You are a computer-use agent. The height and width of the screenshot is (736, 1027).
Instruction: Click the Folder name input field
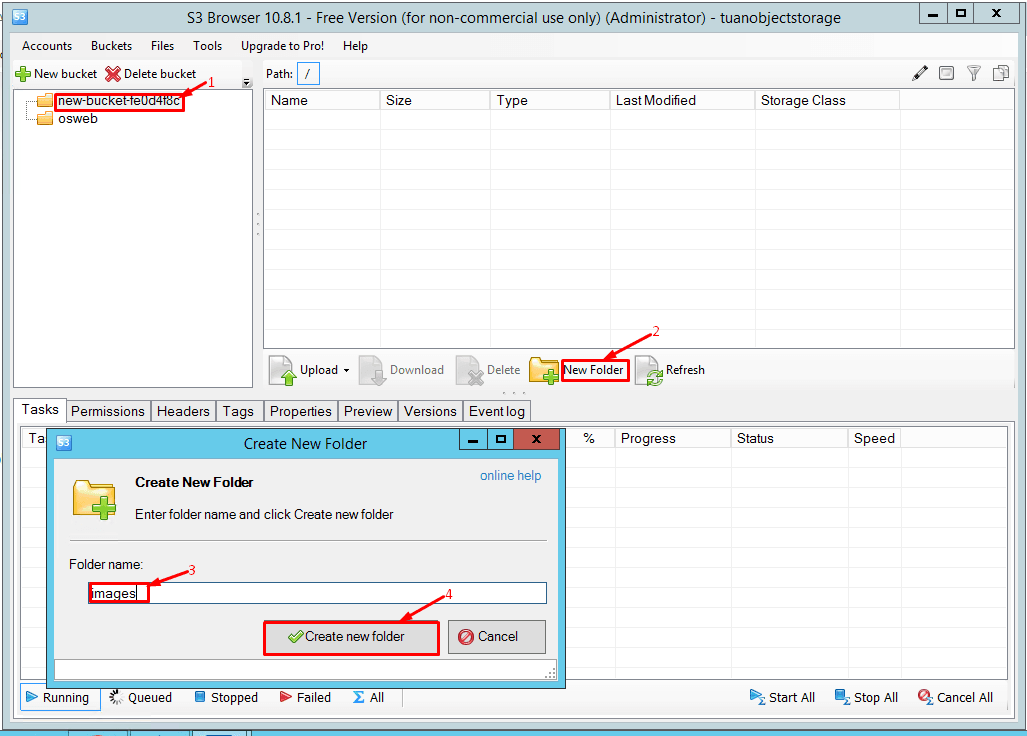point(318,593)
